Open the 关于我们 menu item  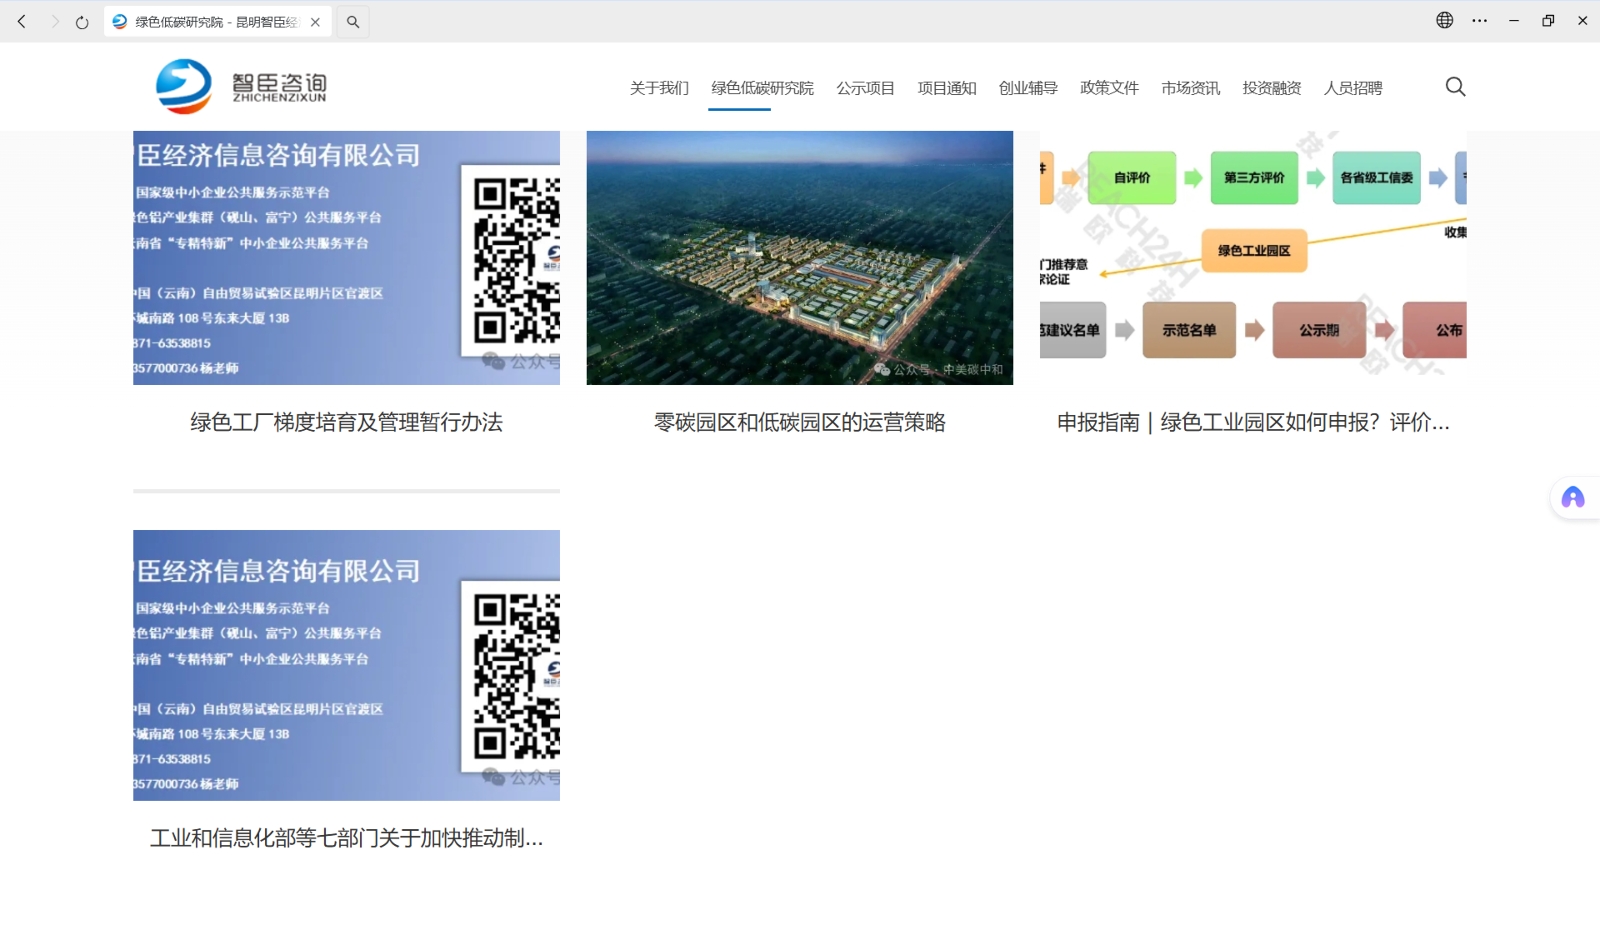658,88
